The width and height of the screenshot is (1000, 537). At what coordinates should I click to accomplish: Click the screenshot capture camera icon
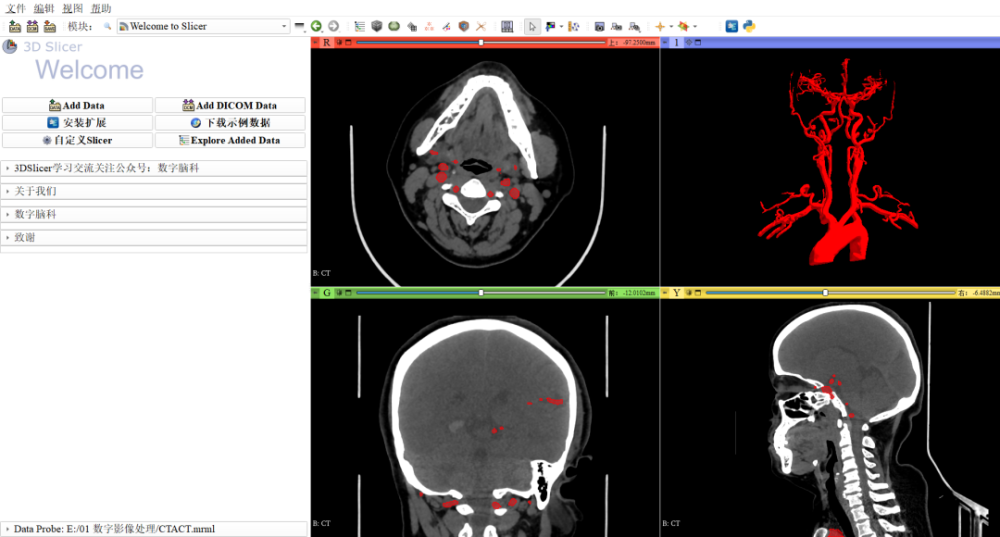[x=600, y=26]
